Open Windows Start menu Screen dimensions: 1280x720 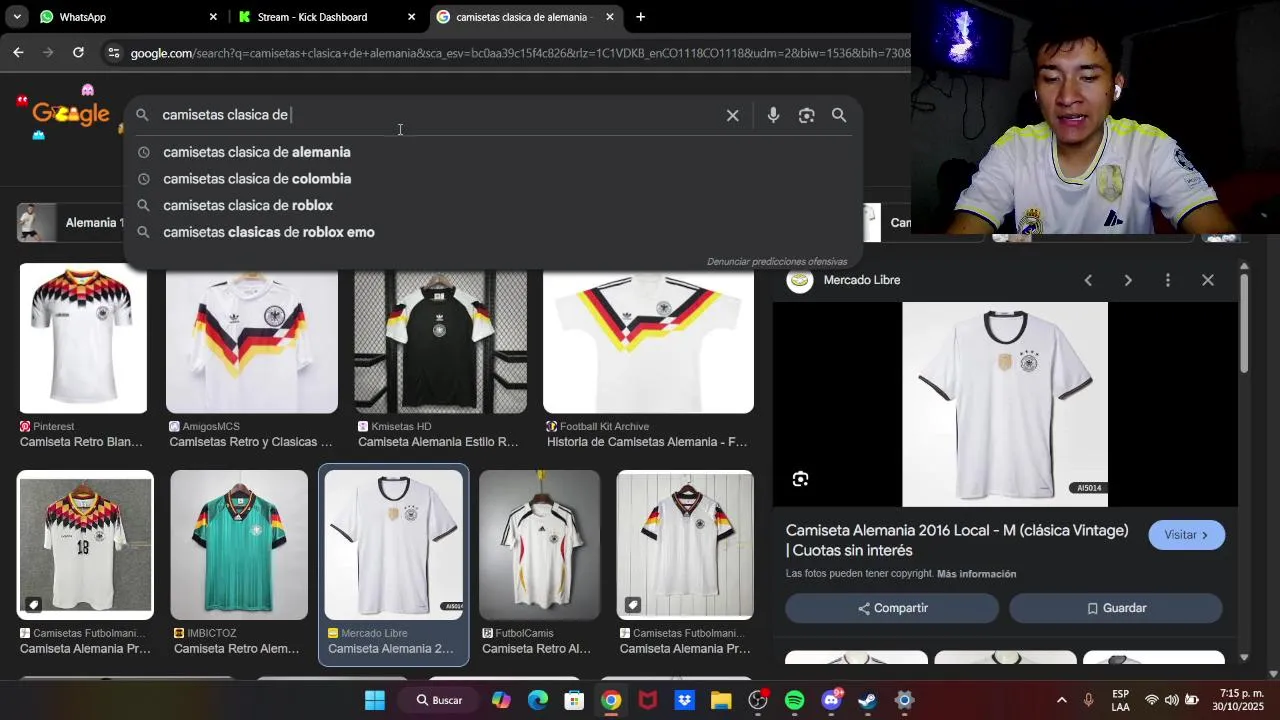tap(374, 700)
